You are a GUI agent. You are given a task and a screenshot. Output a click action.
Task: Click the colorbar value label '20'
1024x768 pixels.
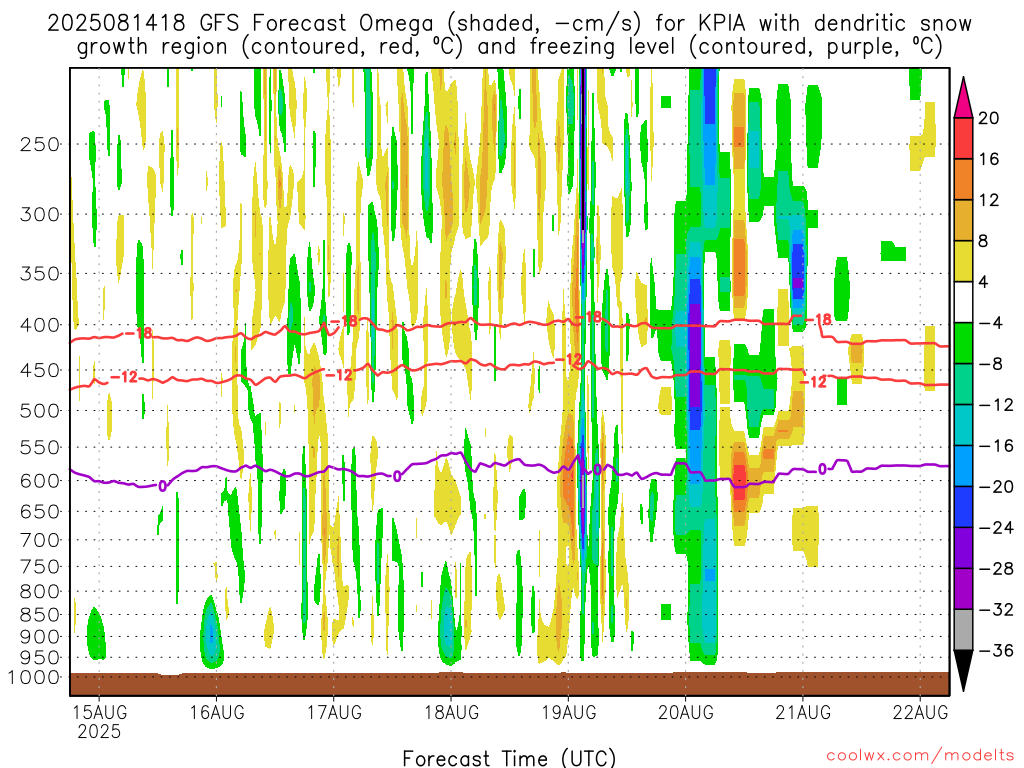click(x=989, y=118)
